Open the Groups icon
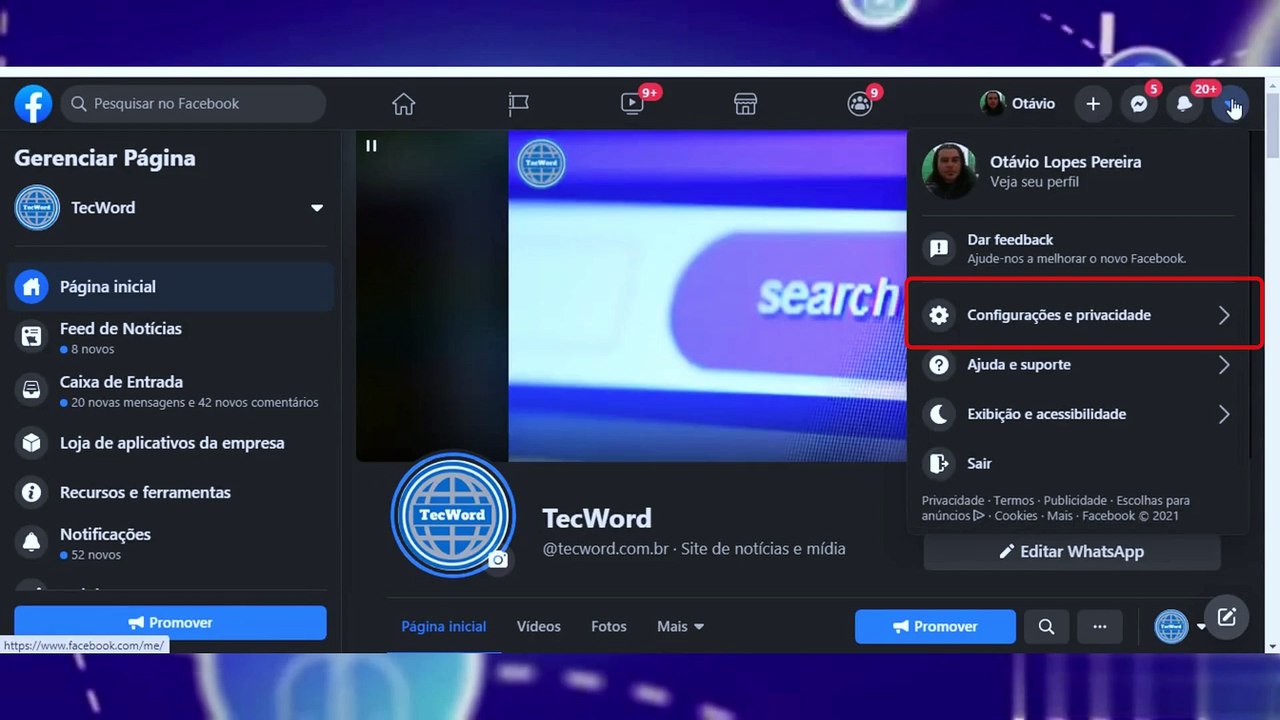The width and height of the screenshot is (1280, 720). [860, 104]
